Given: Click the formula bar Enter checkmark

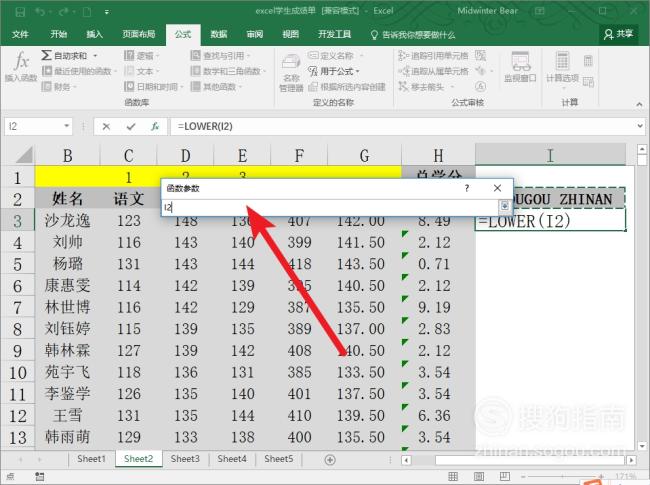Looking at the screenshot, I should pos(131,126).
